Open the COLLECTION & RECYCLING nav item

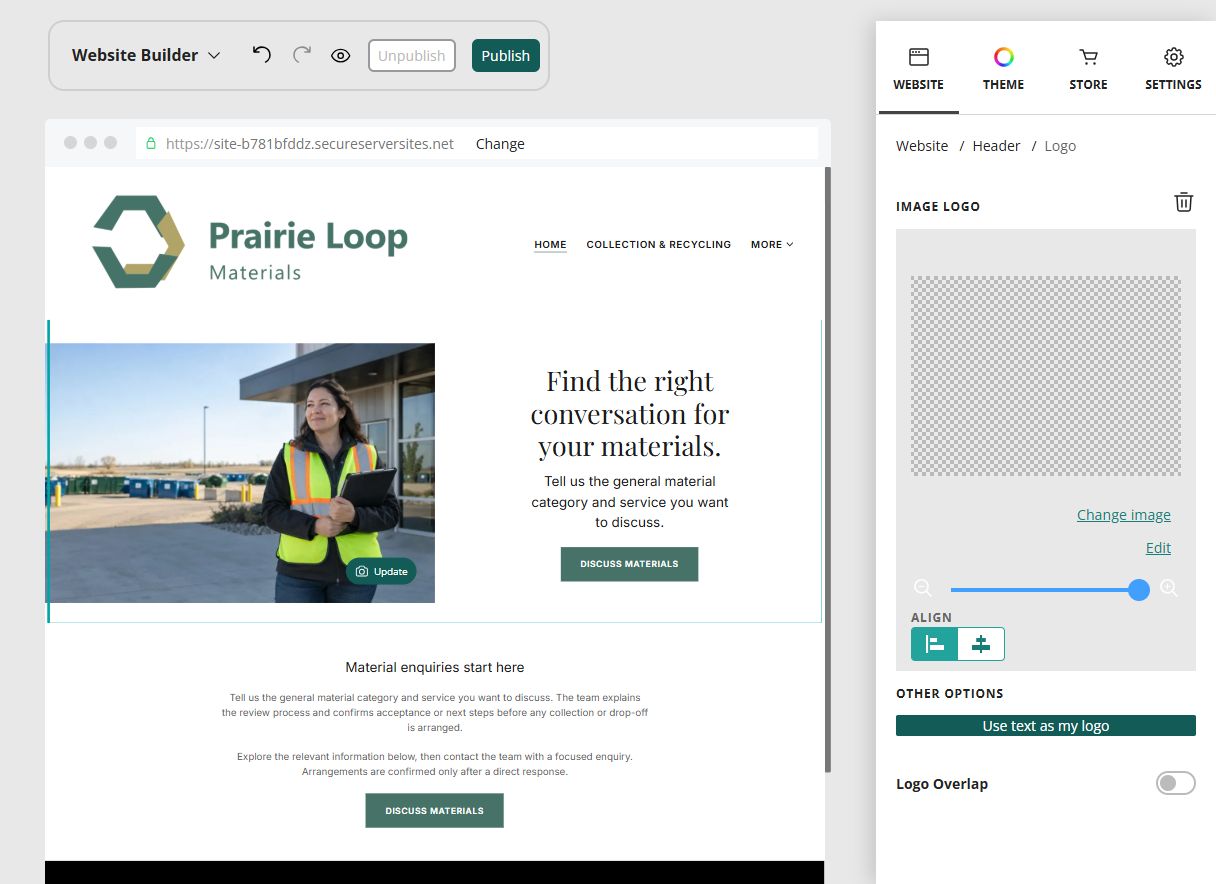coord(659,244)
